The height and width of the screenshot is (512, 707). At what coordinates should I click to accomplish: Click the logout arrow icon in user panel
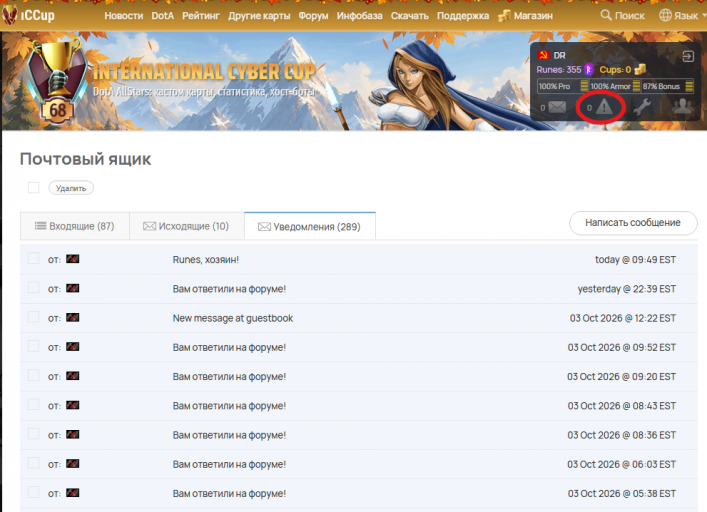688,56
